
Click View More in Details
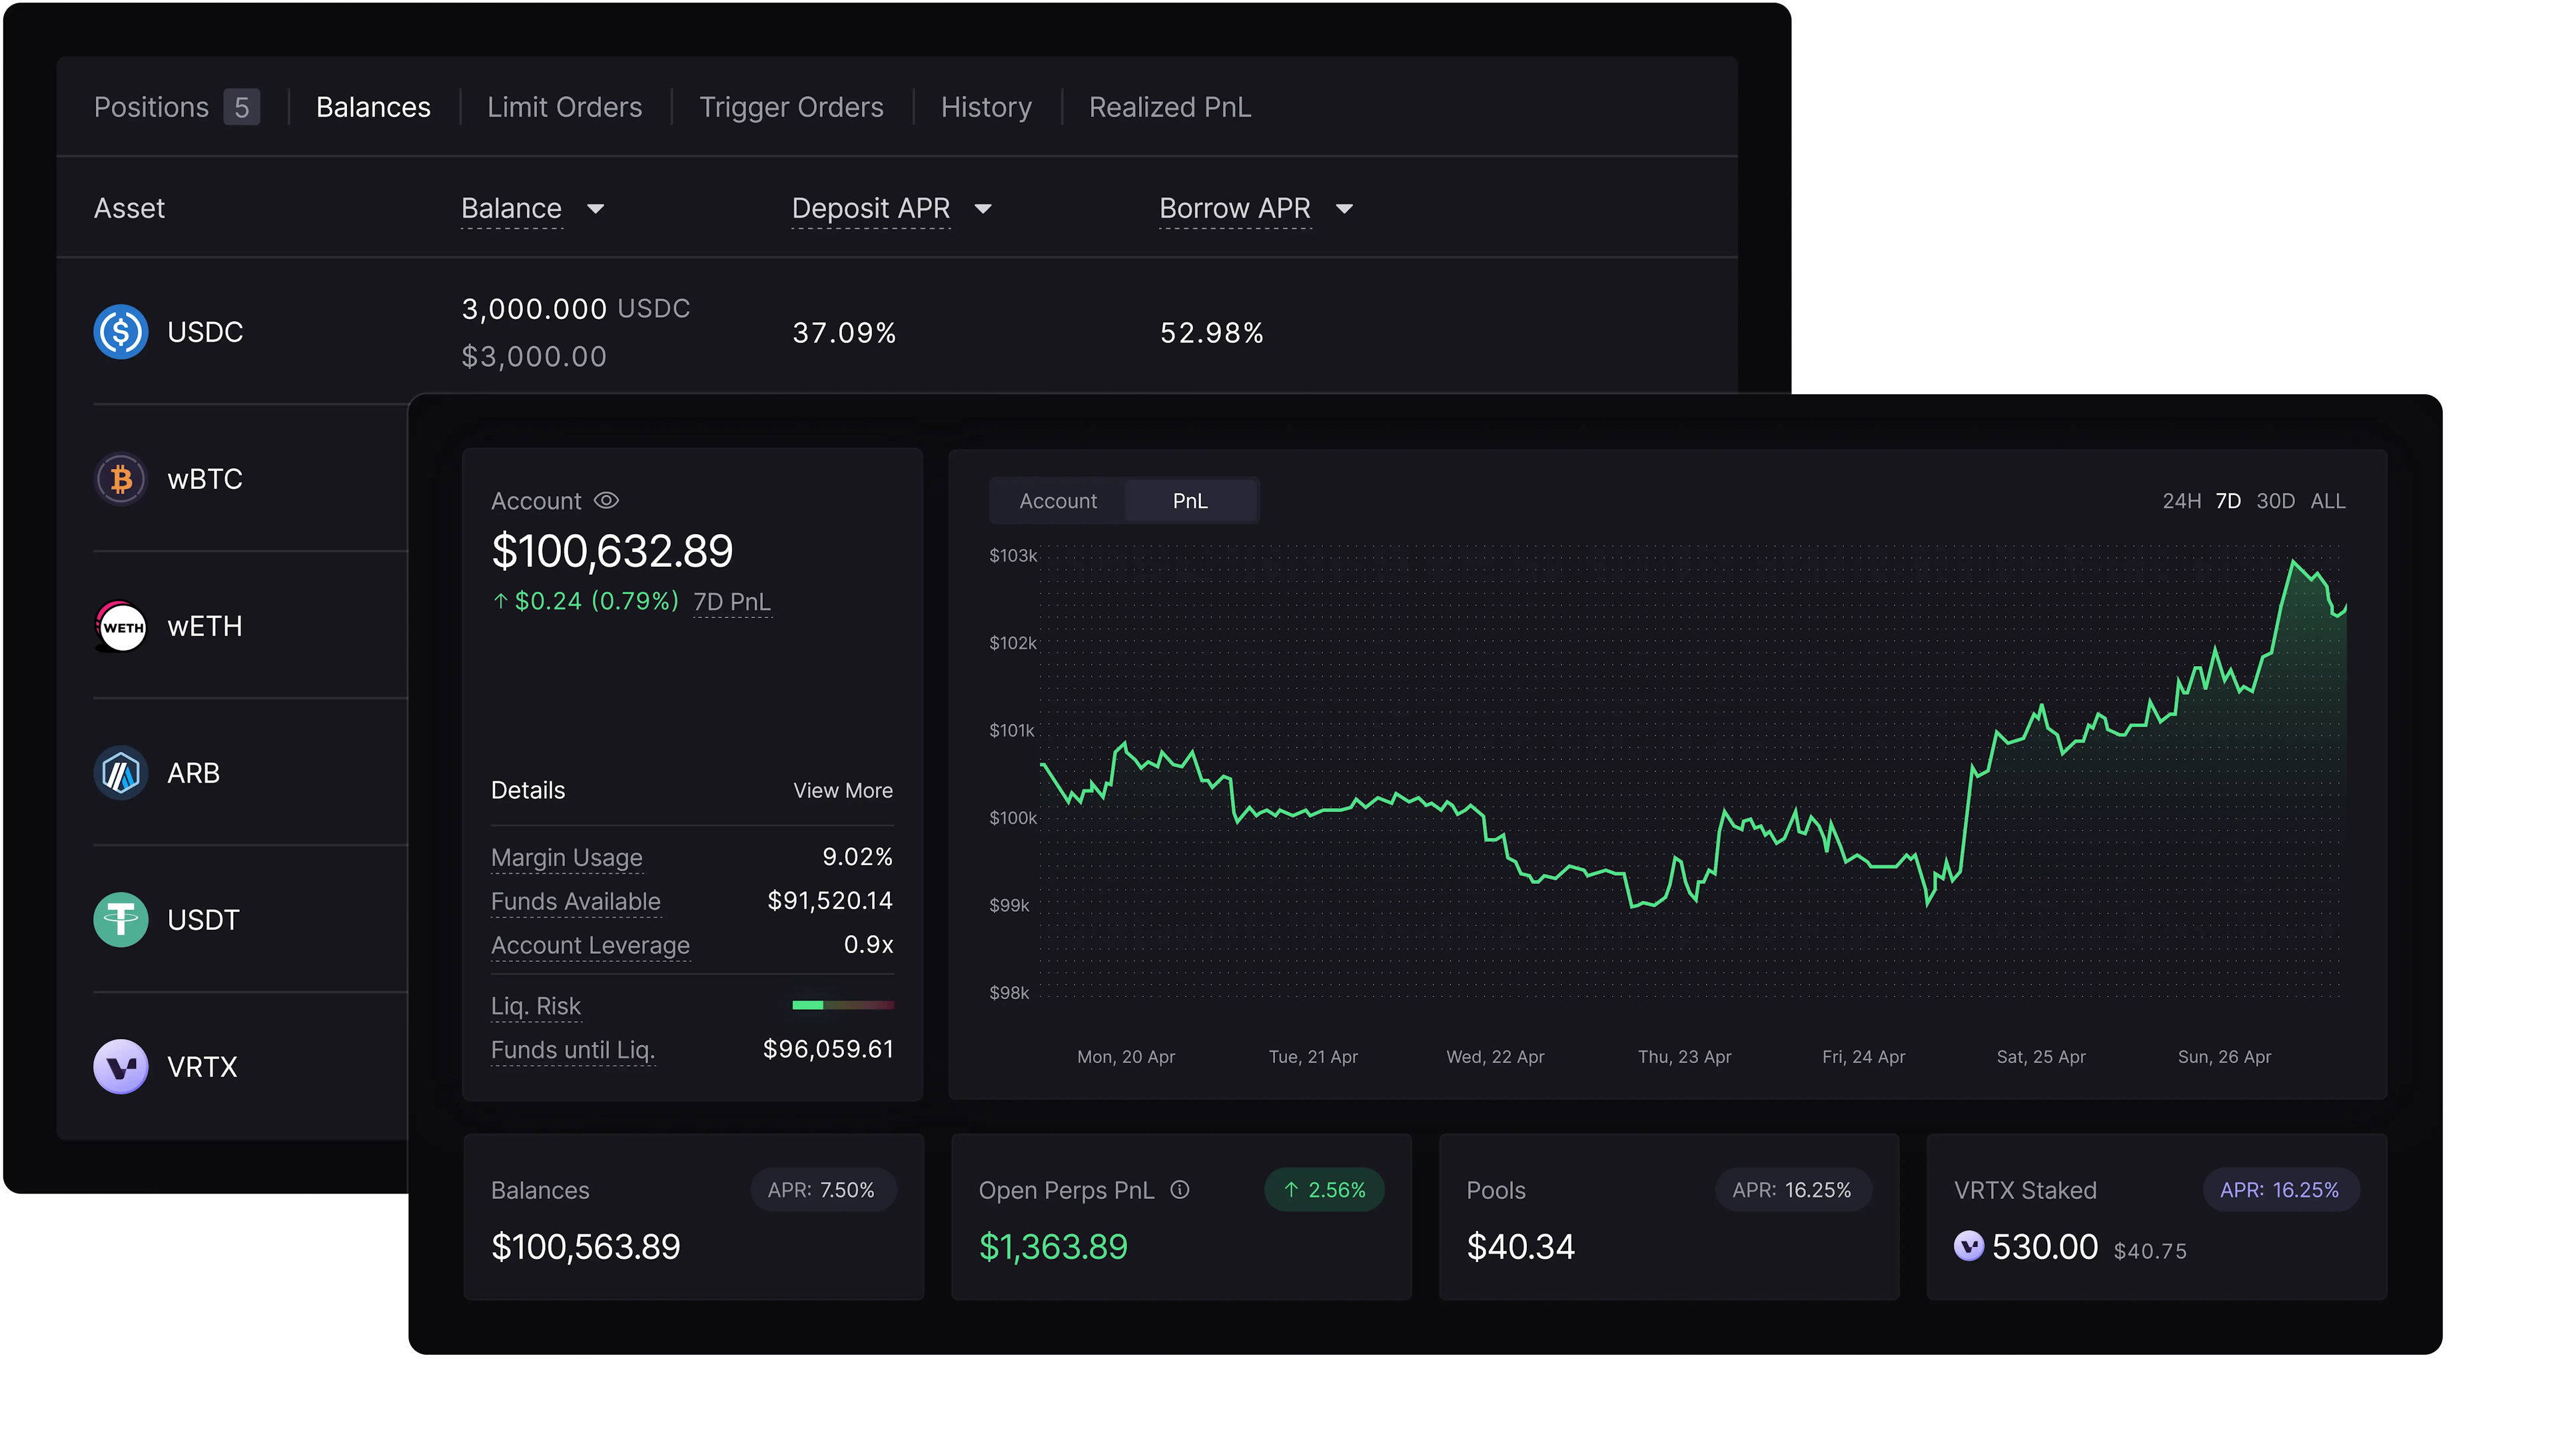(842, 790)
